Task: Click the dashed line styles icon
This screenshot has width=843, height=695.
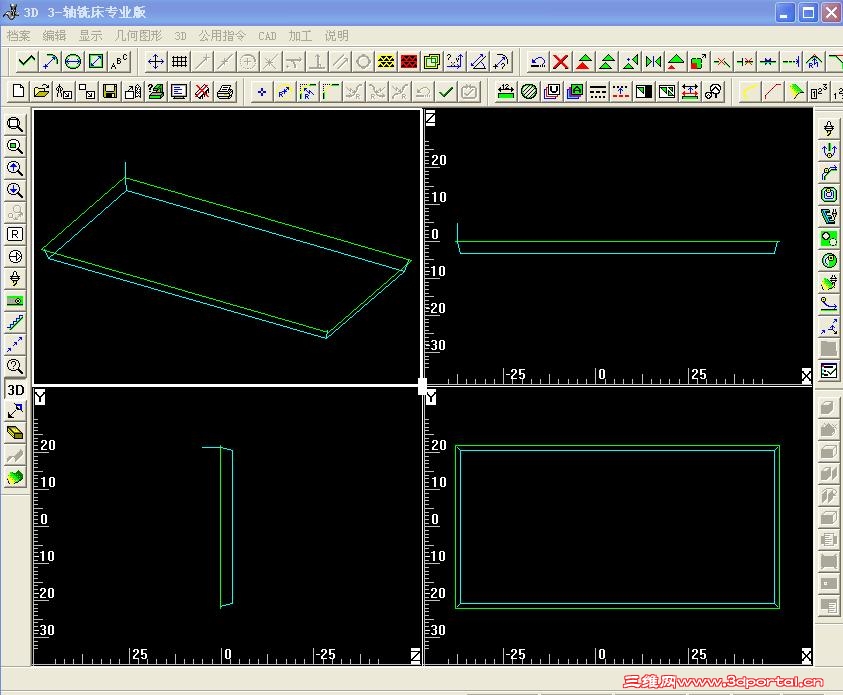Action: pyautogui.click(x=598, y=91)
